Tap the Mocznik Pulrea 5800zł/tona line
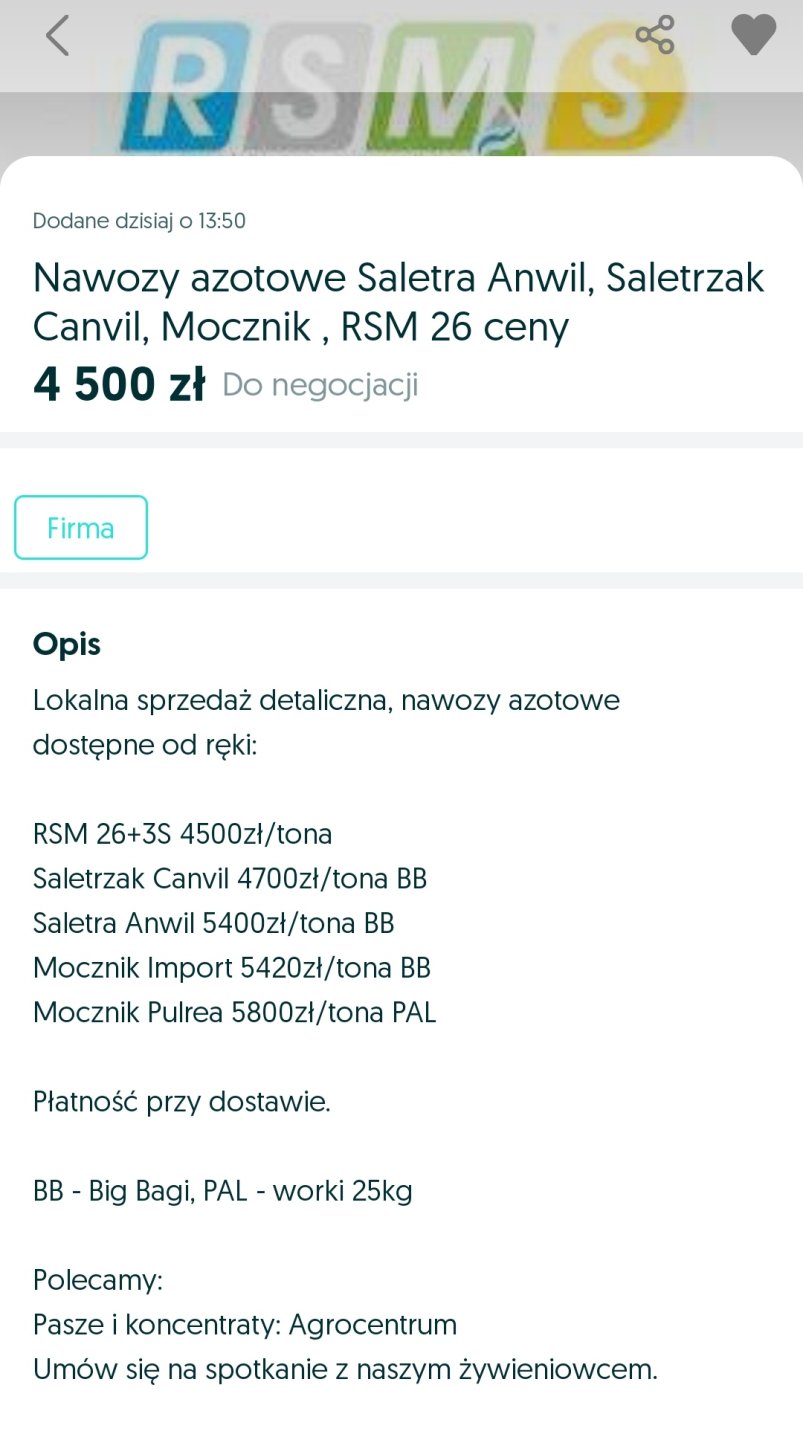This screenshot has height=1440, width=803. pos(234,1012)
